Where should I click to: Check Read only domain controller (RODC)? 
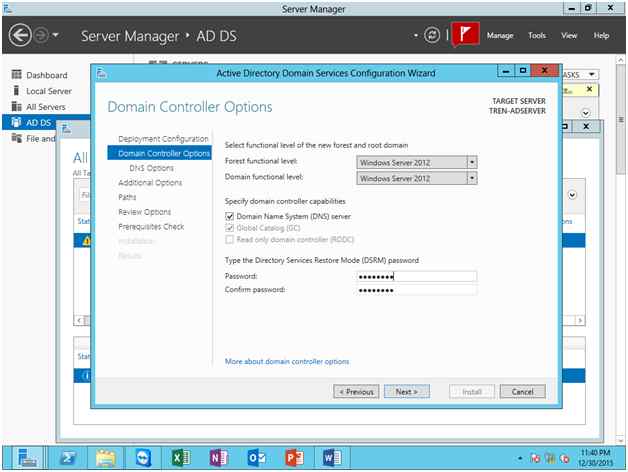click(x=229, y=240)
